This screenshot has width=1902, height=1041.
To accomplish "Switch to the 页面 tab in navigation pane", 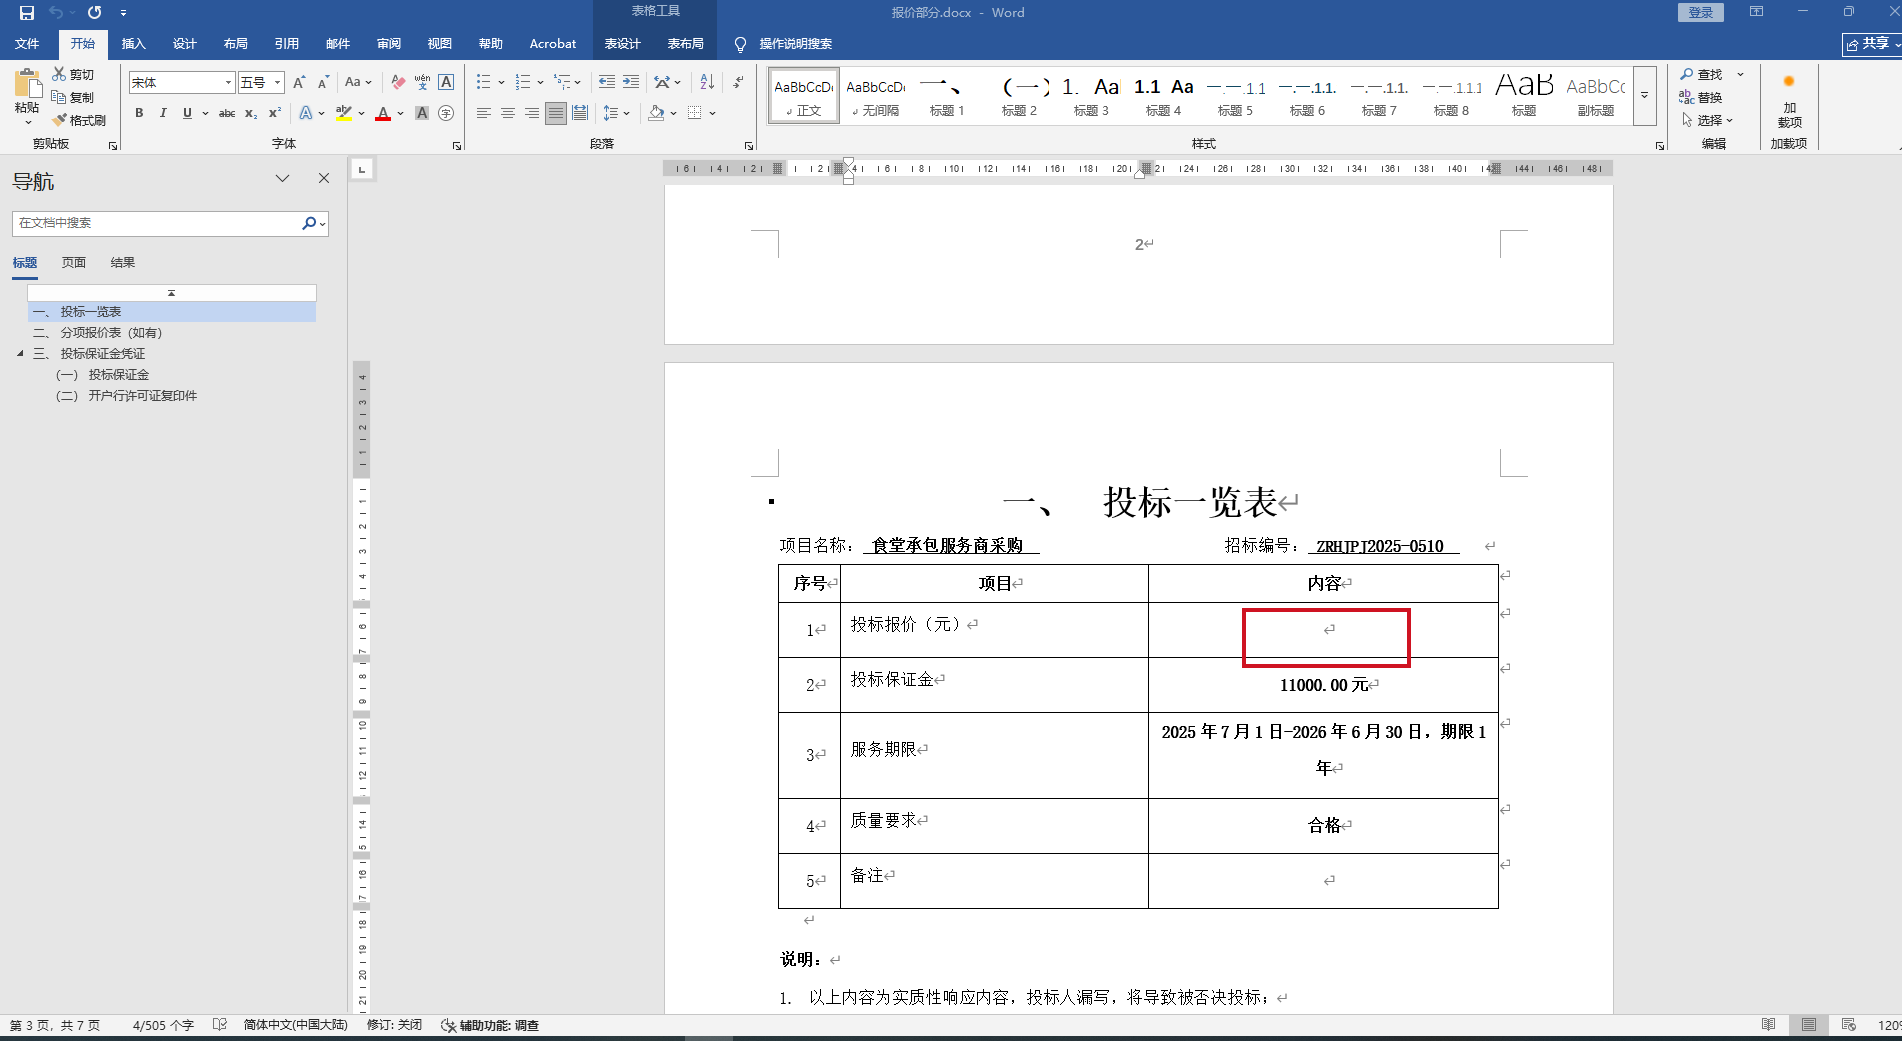I will pyautogui.click(x=74, y=263).
